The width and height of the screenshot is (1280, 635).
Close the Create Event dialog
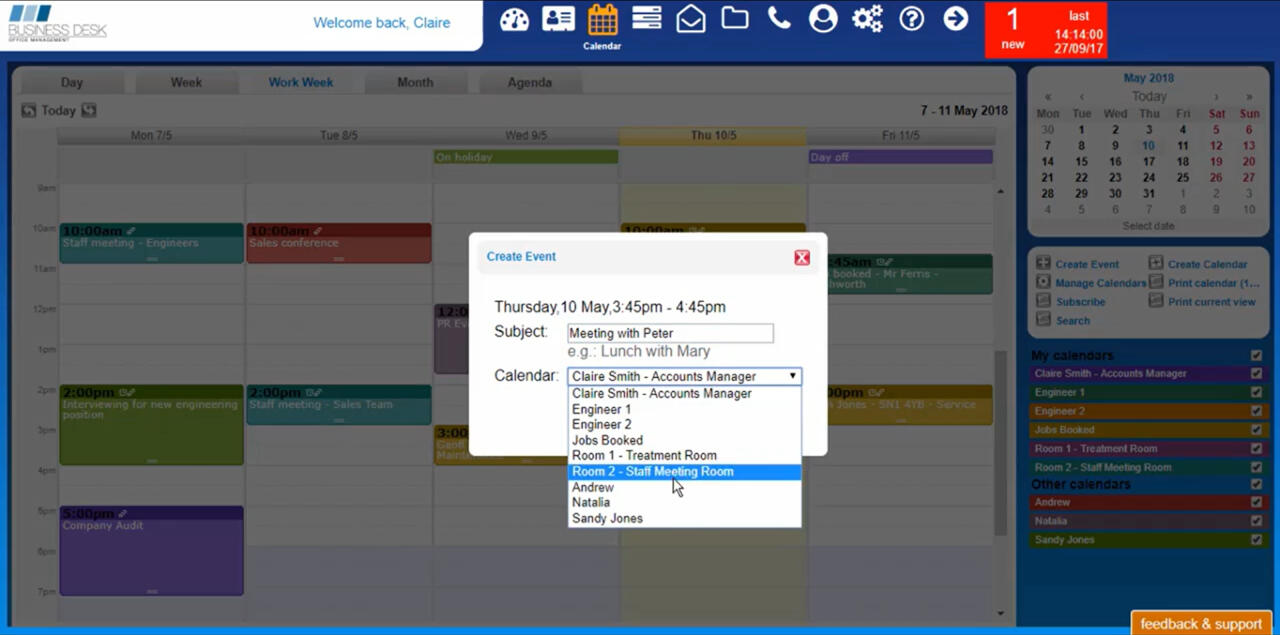[x=802, y=258]
